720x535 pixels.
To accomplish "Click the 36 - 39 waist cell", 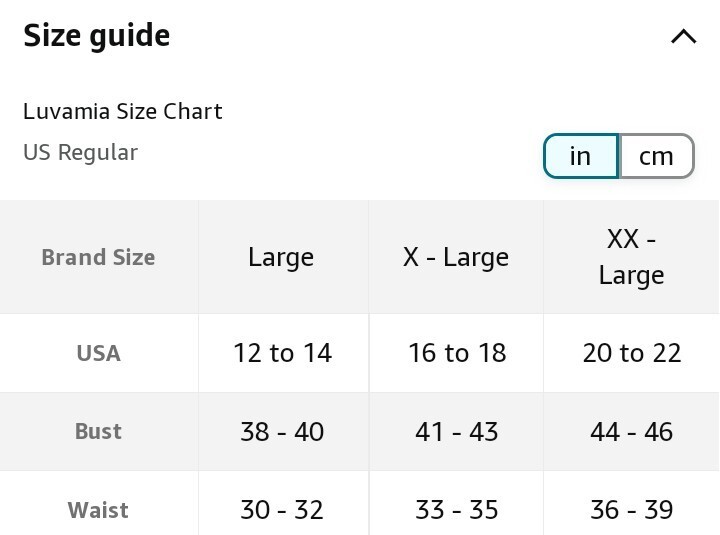I will pos(632,510).
